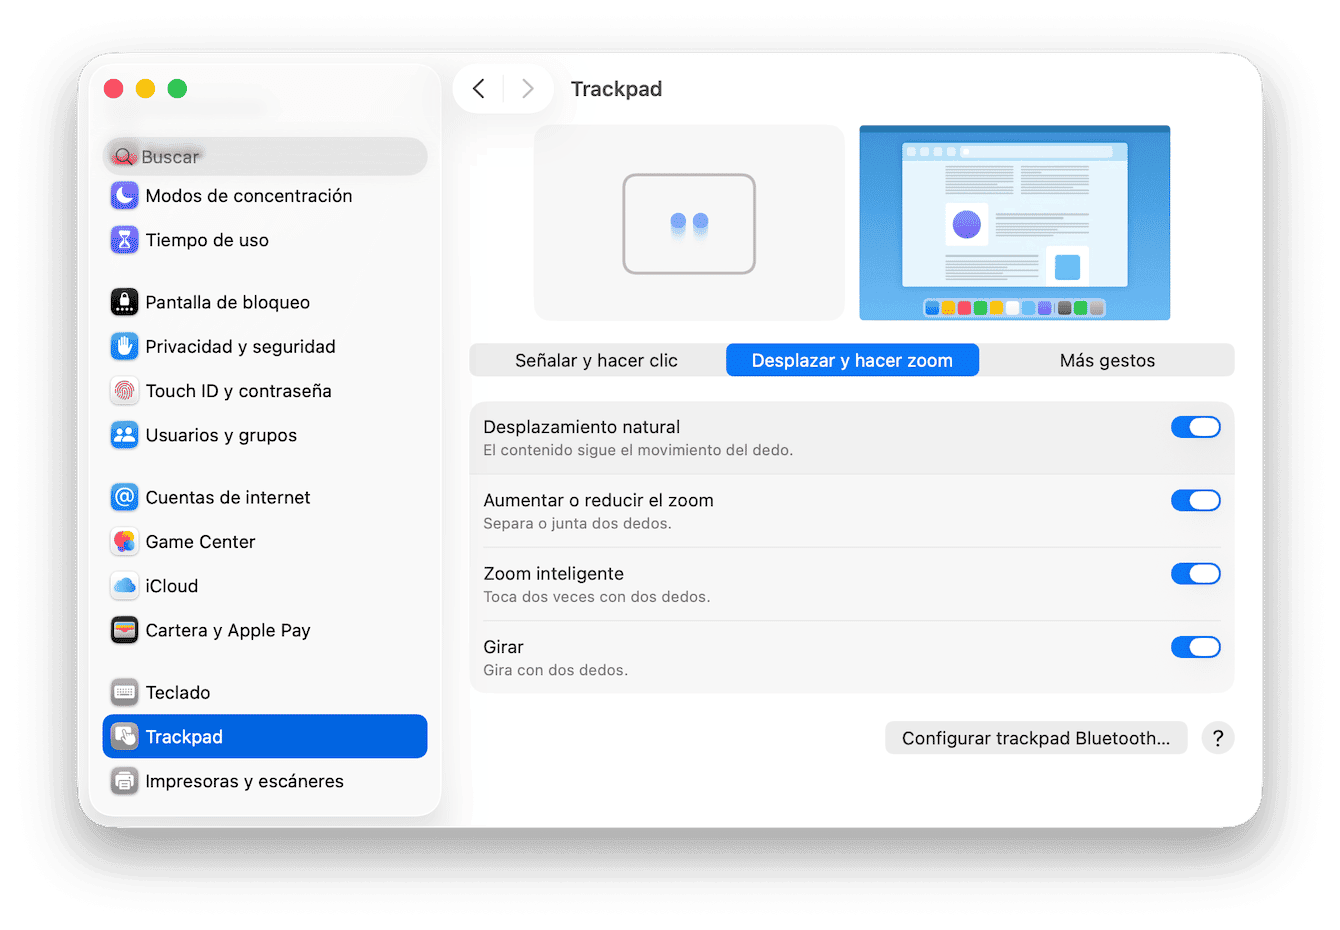The width and height of the screenshot is (1340, 930).
Task: Go forward with the right chevron
Action: point(527,89)
